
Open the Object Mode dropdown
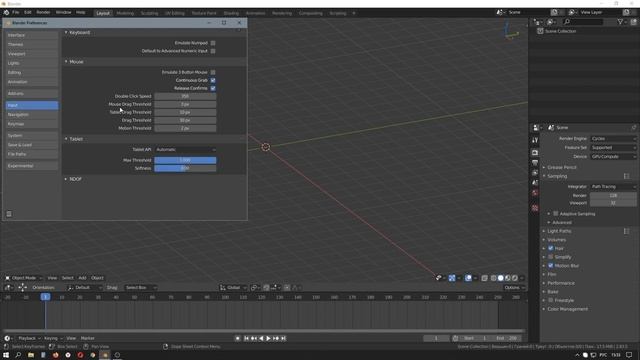pos(23,278)
